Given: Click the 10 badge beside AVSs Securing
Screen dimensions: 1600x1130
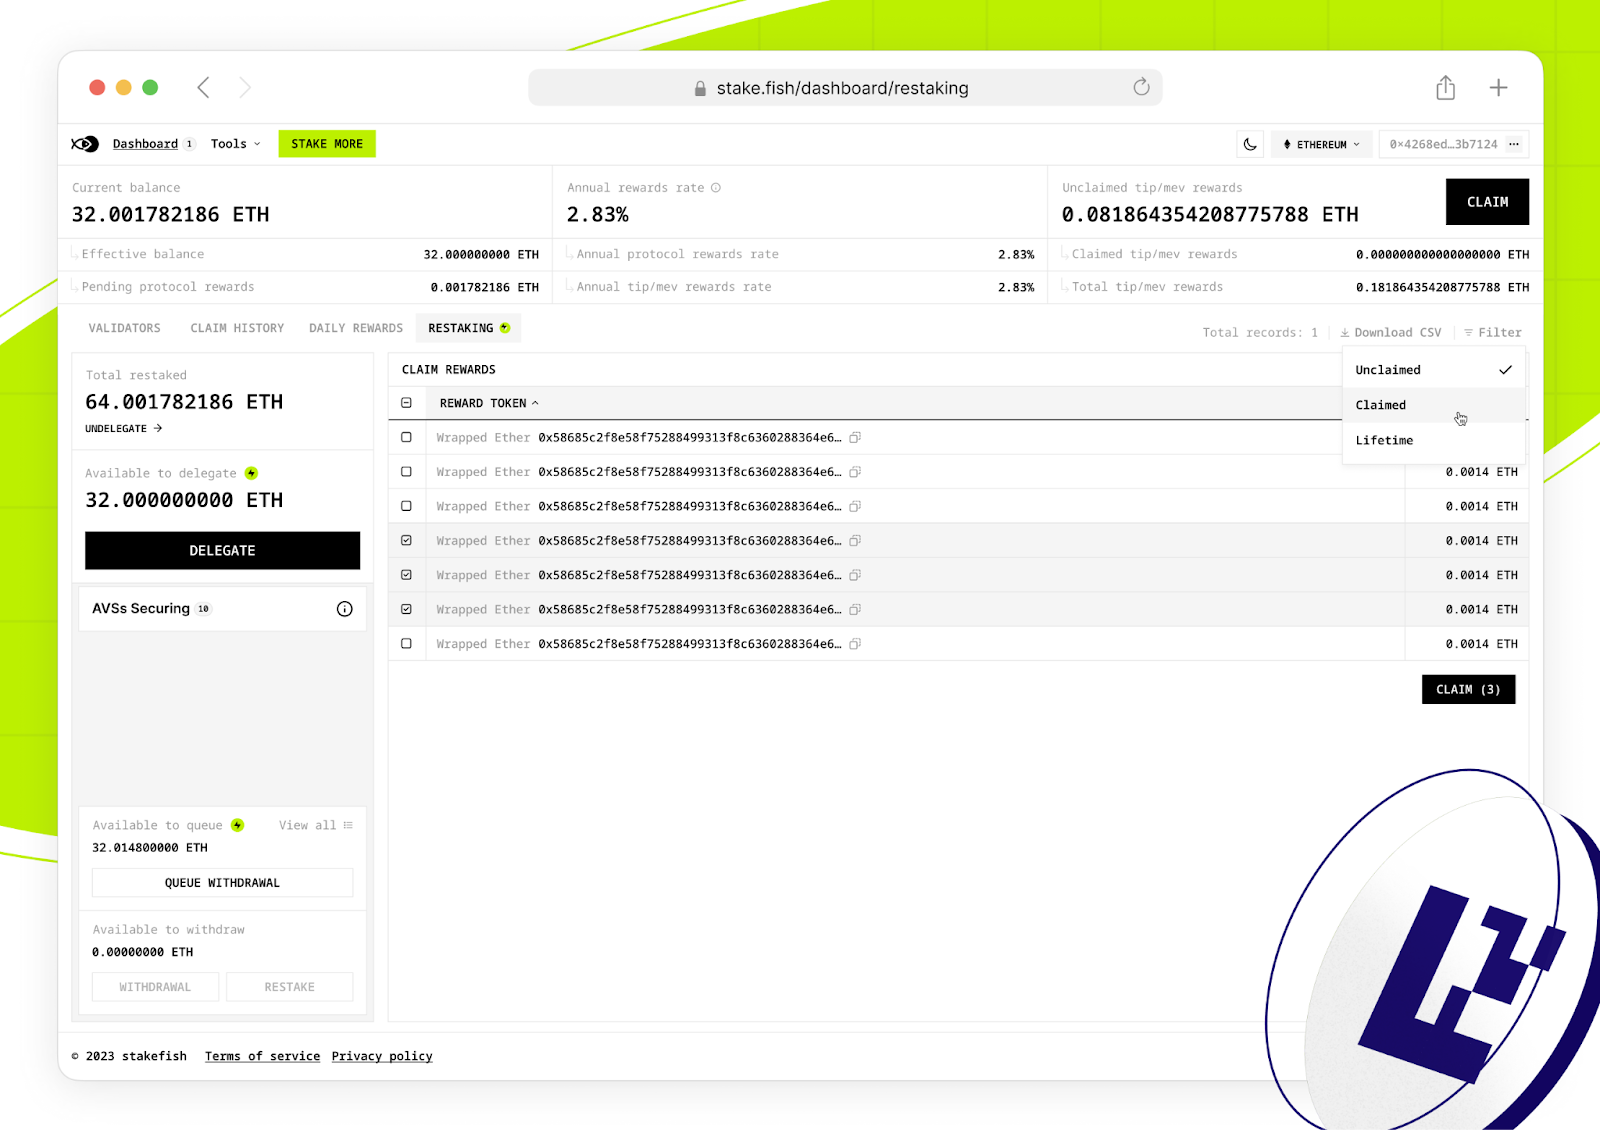Looking at the screenshot, I should tap(204, 609).
